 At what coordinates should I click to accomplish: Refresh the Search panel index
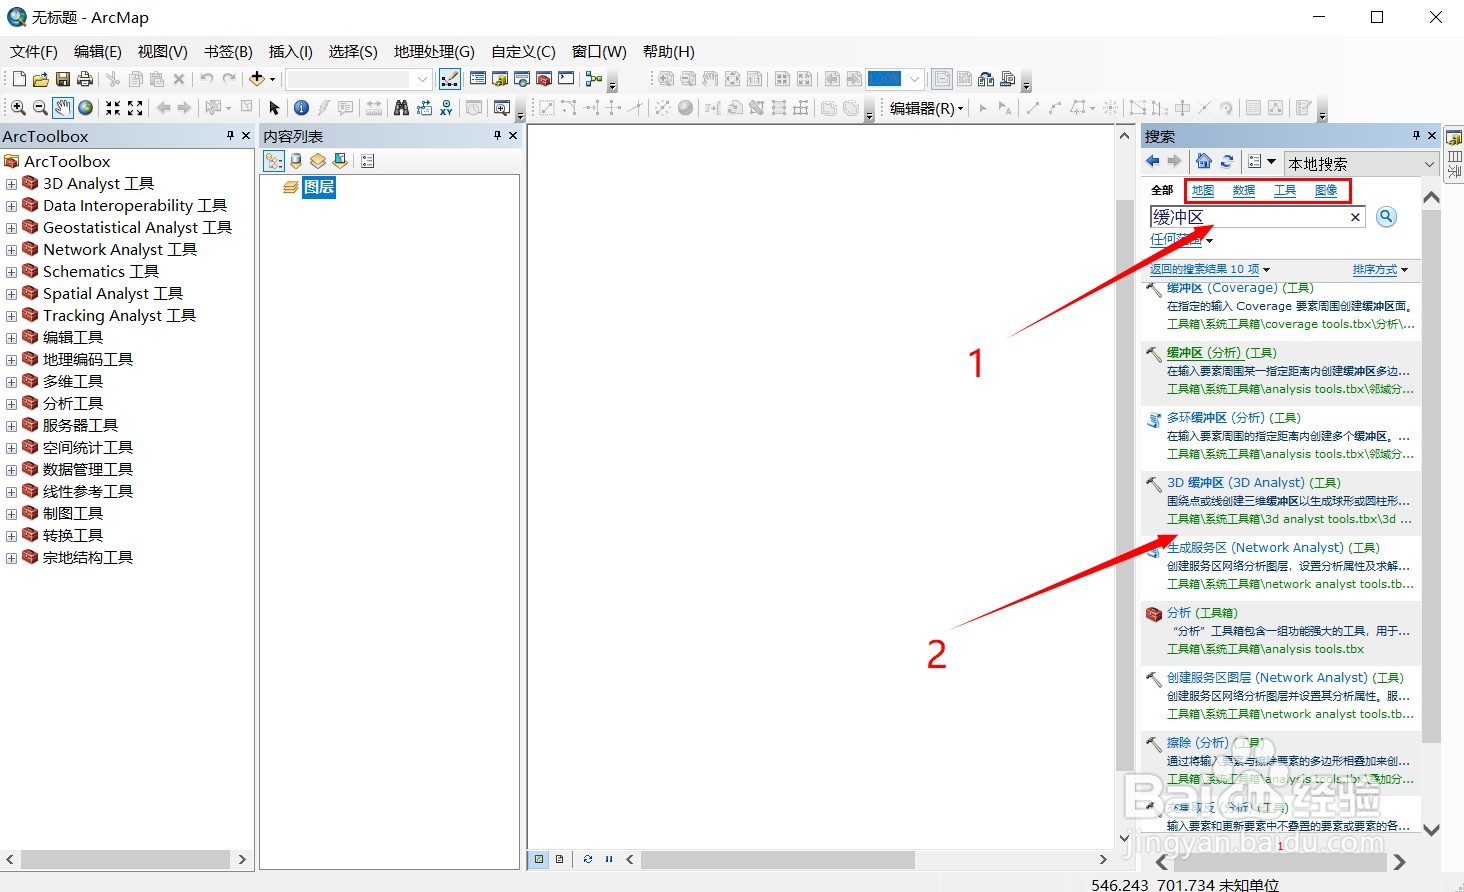coord(1227,162)
